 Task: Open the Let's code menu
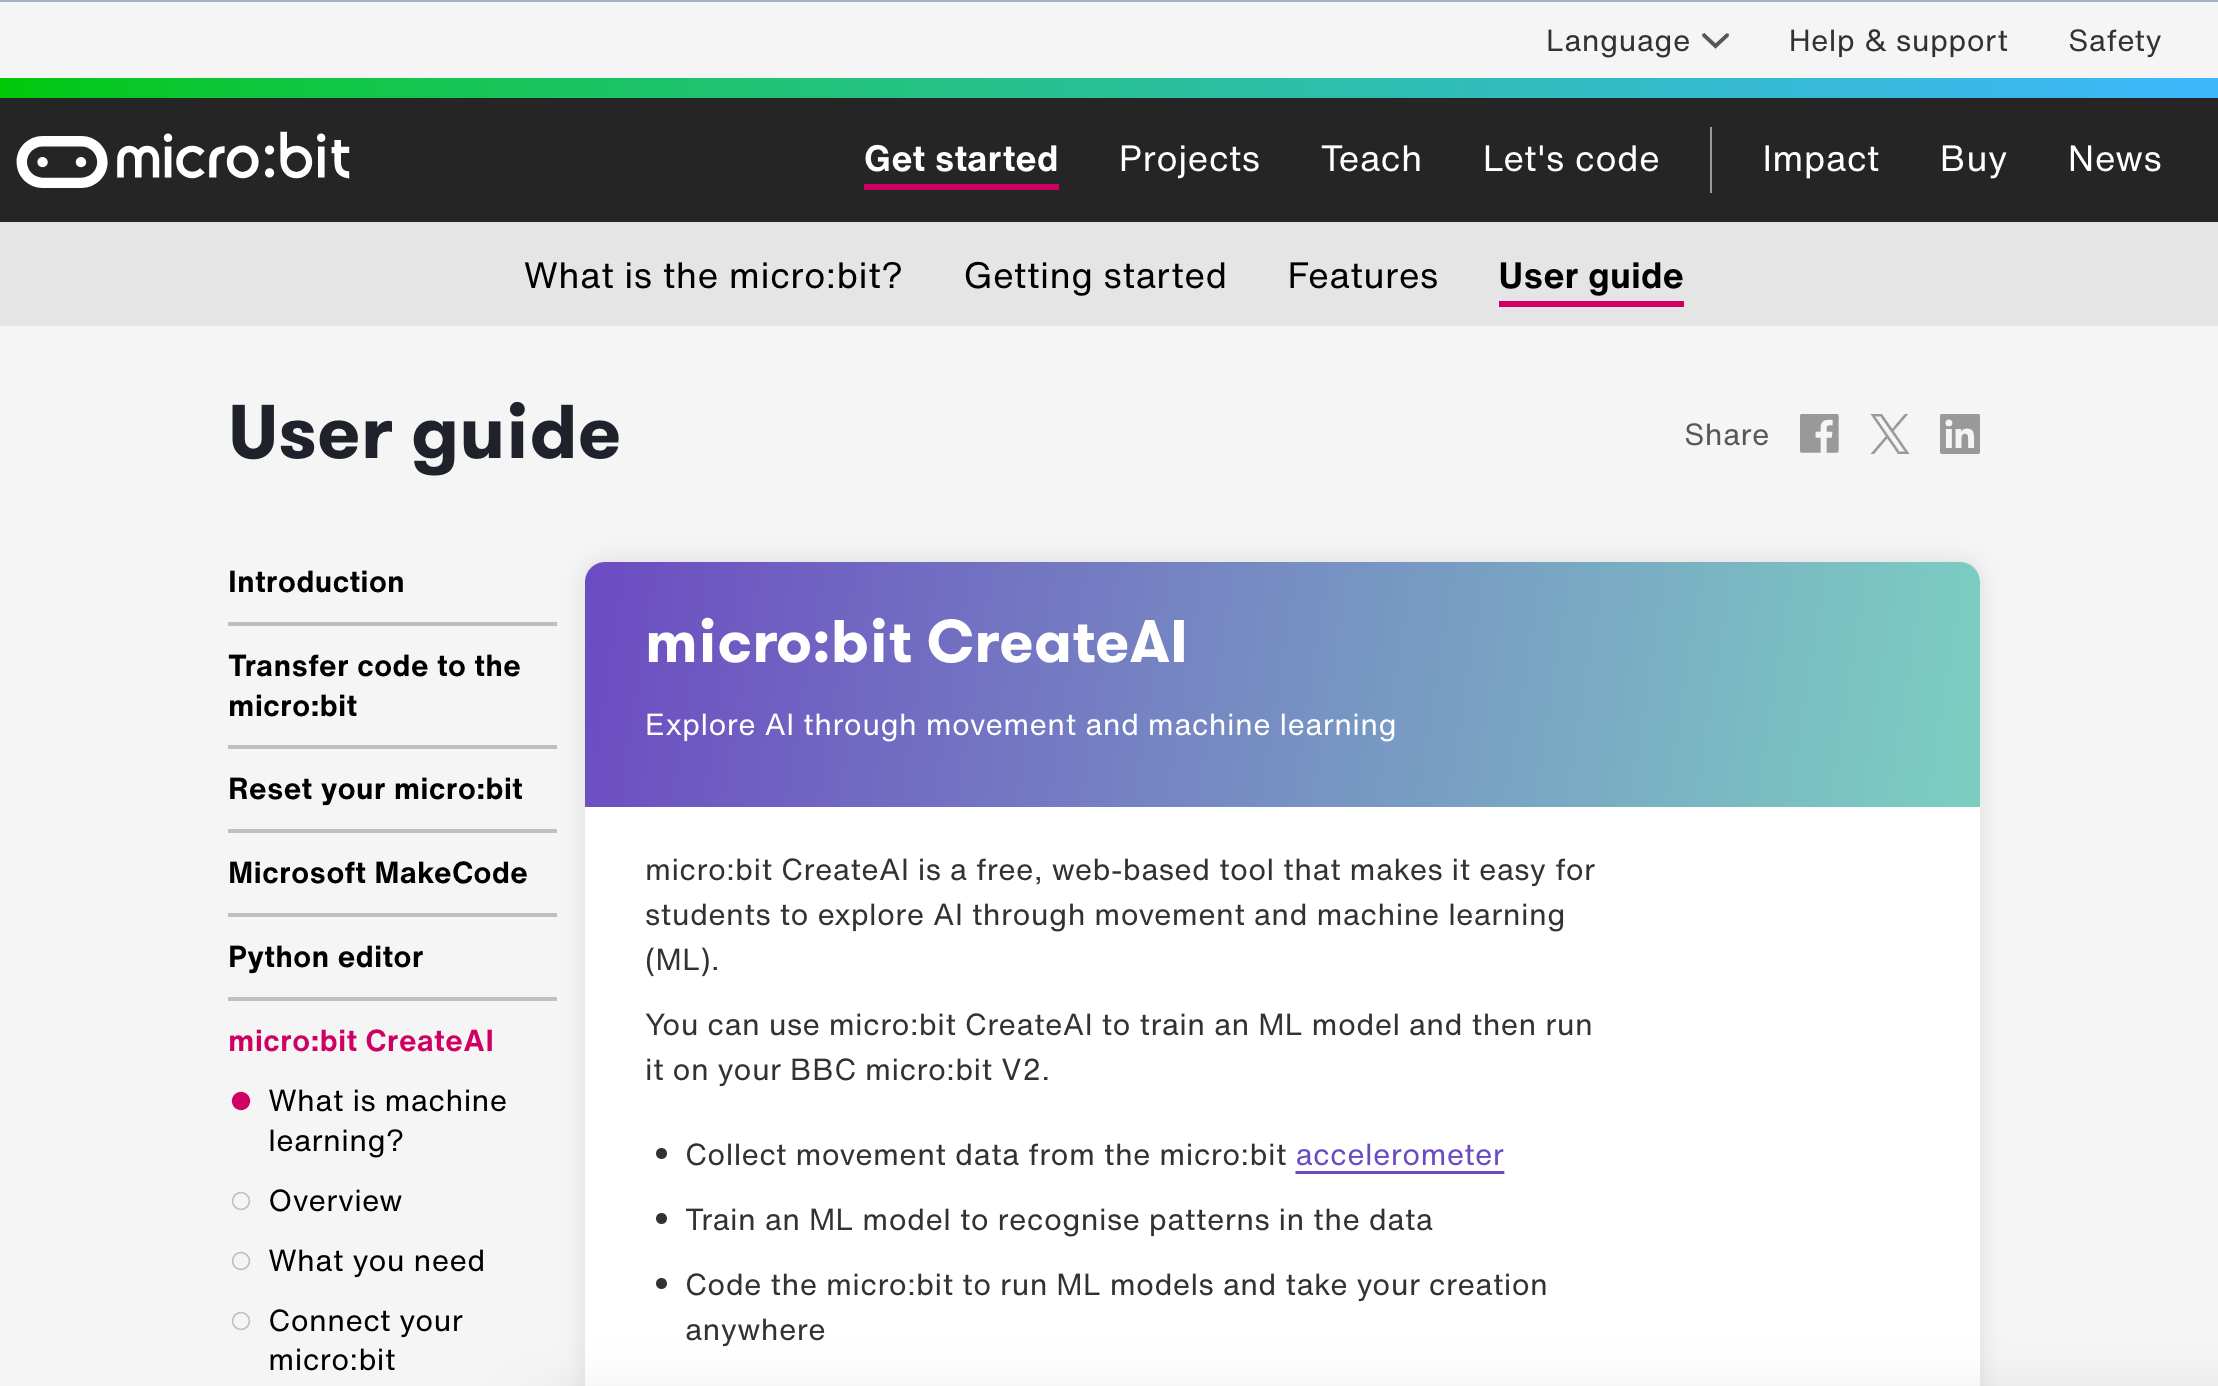[1570, 159]
